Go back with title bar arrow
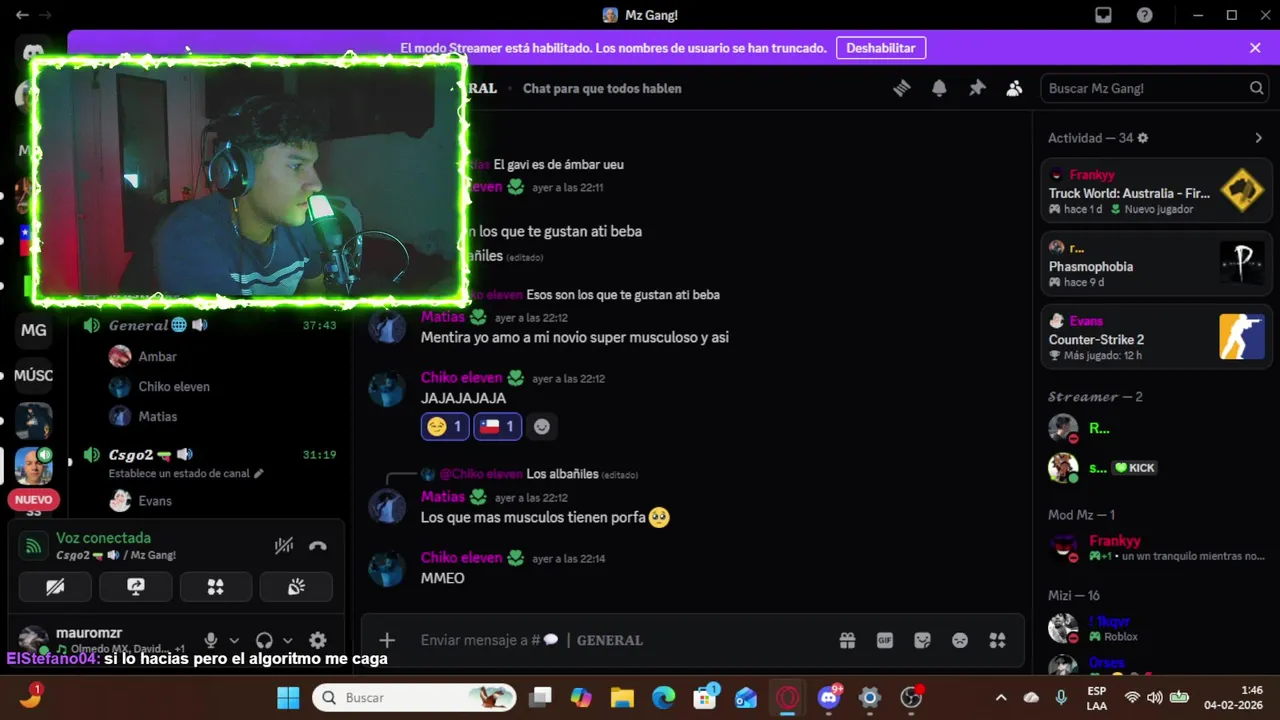The width and height of the screenshot is (1280, 720). pos(22,15)
